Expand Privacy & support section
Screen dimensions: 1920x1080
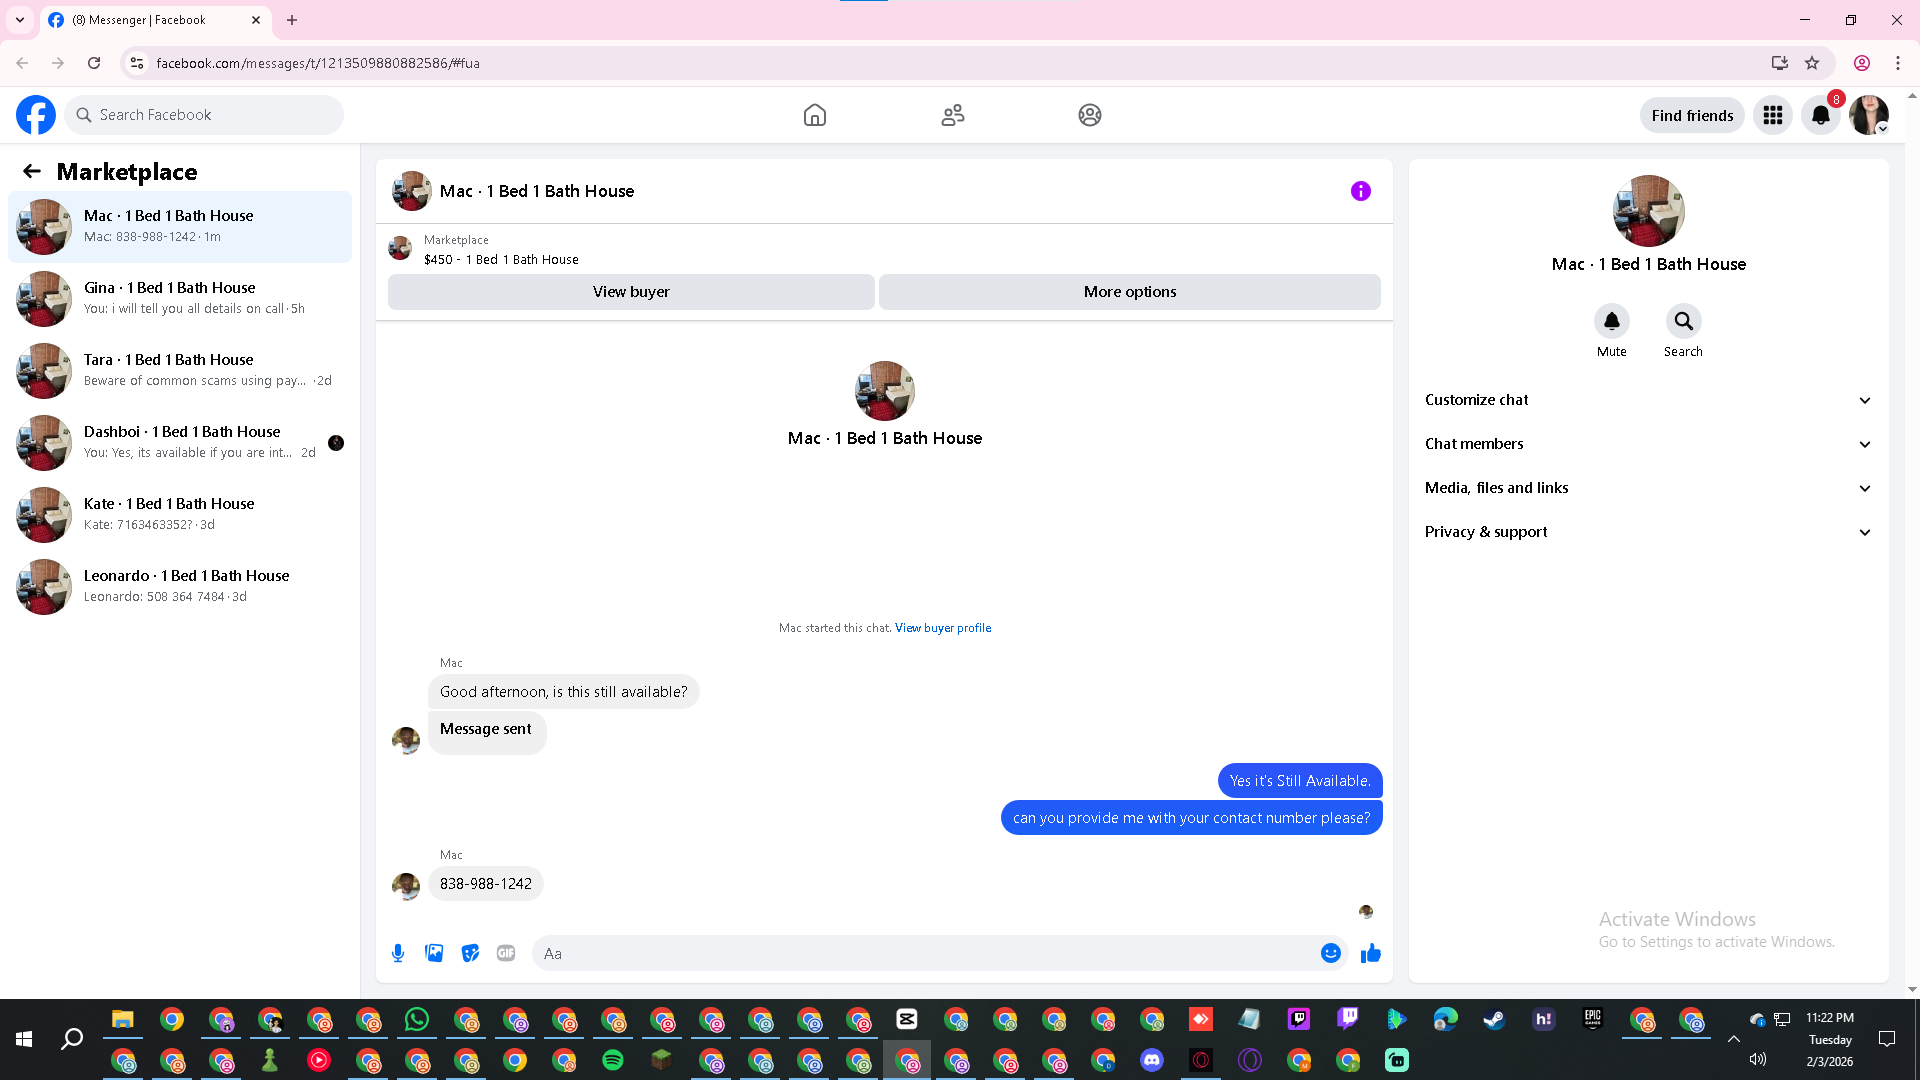1648,532
